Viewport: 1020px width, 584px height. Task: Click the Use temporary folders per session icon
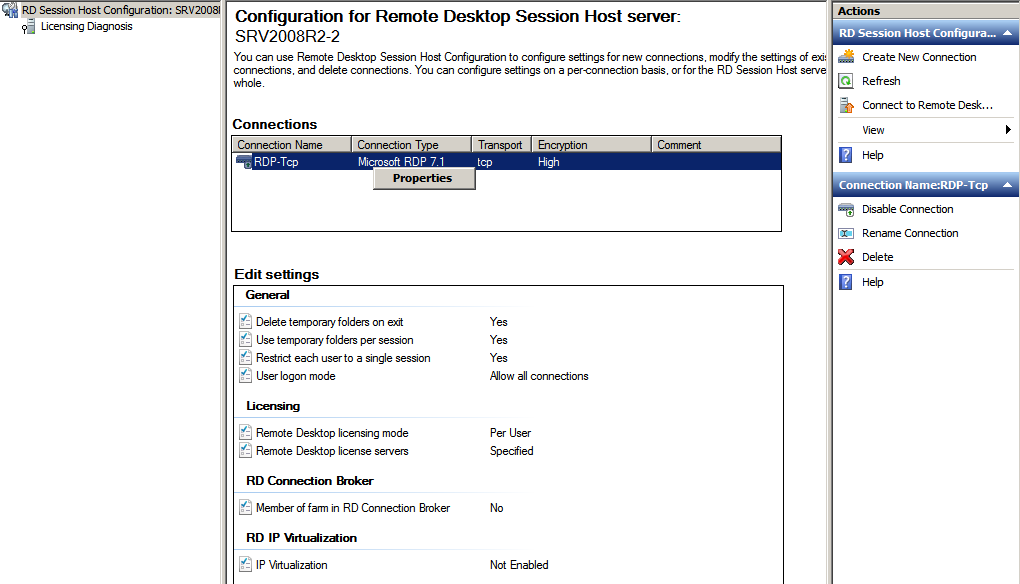(245, 339)
